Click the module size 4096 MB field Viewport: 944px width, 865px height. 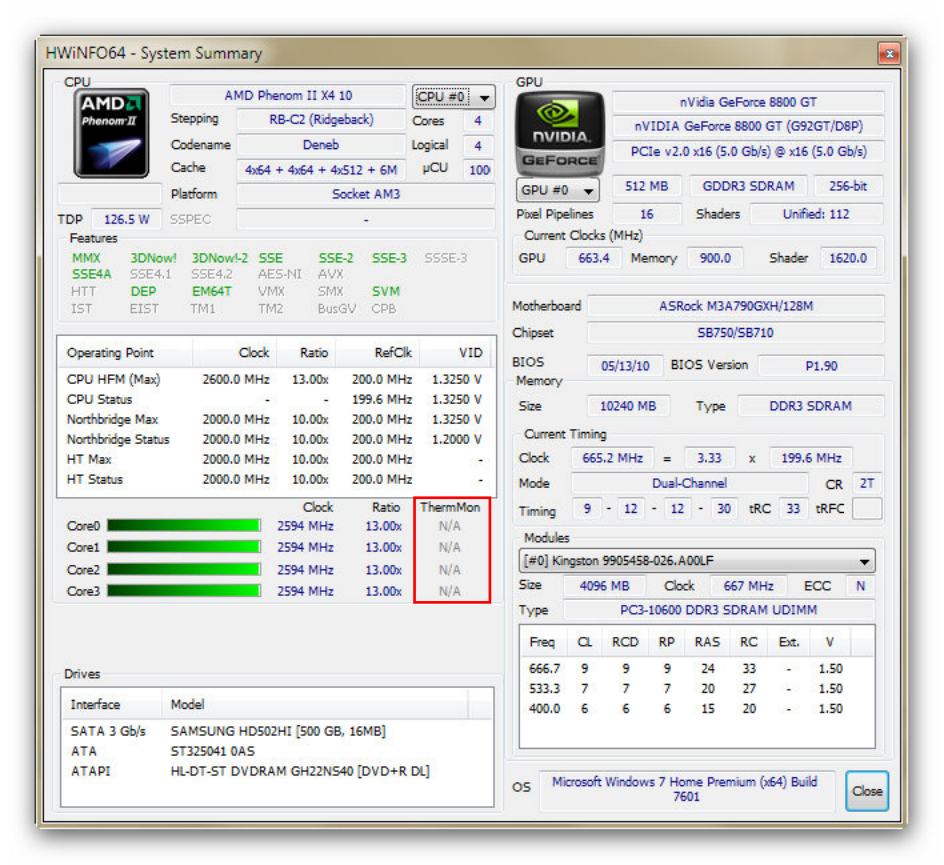[x=604, y=586]
